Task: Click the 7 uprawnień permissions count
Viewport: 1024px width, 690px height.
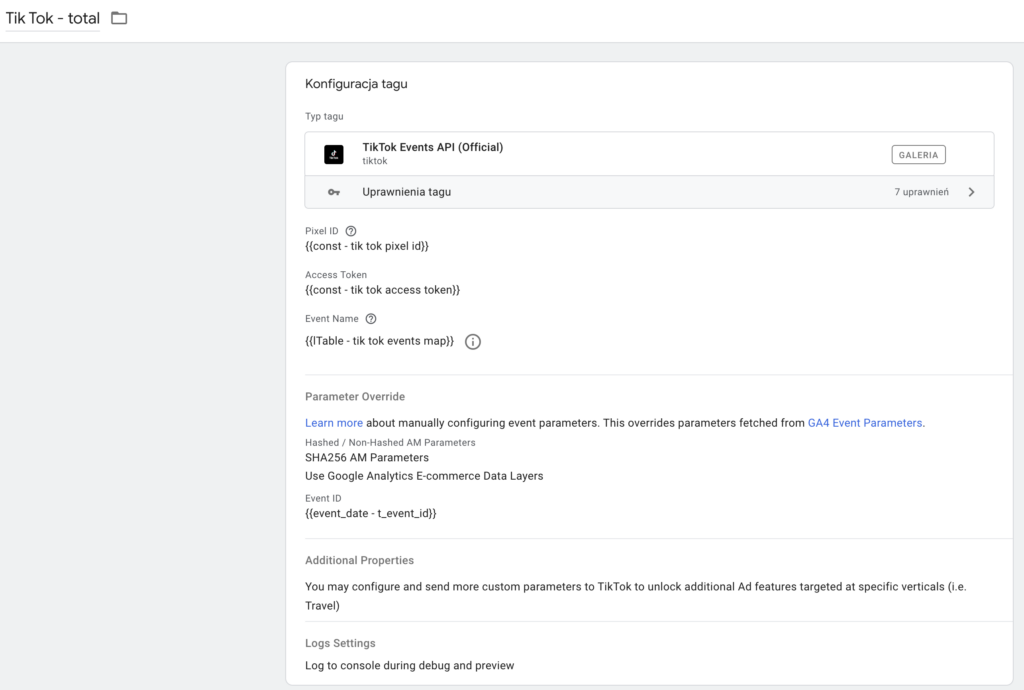Action: point(921,192)
